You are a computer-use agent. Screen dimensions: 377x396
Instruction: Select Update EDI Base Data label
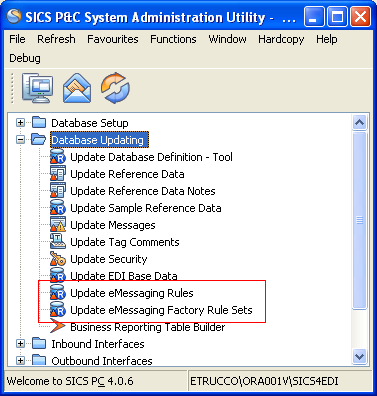124,276
